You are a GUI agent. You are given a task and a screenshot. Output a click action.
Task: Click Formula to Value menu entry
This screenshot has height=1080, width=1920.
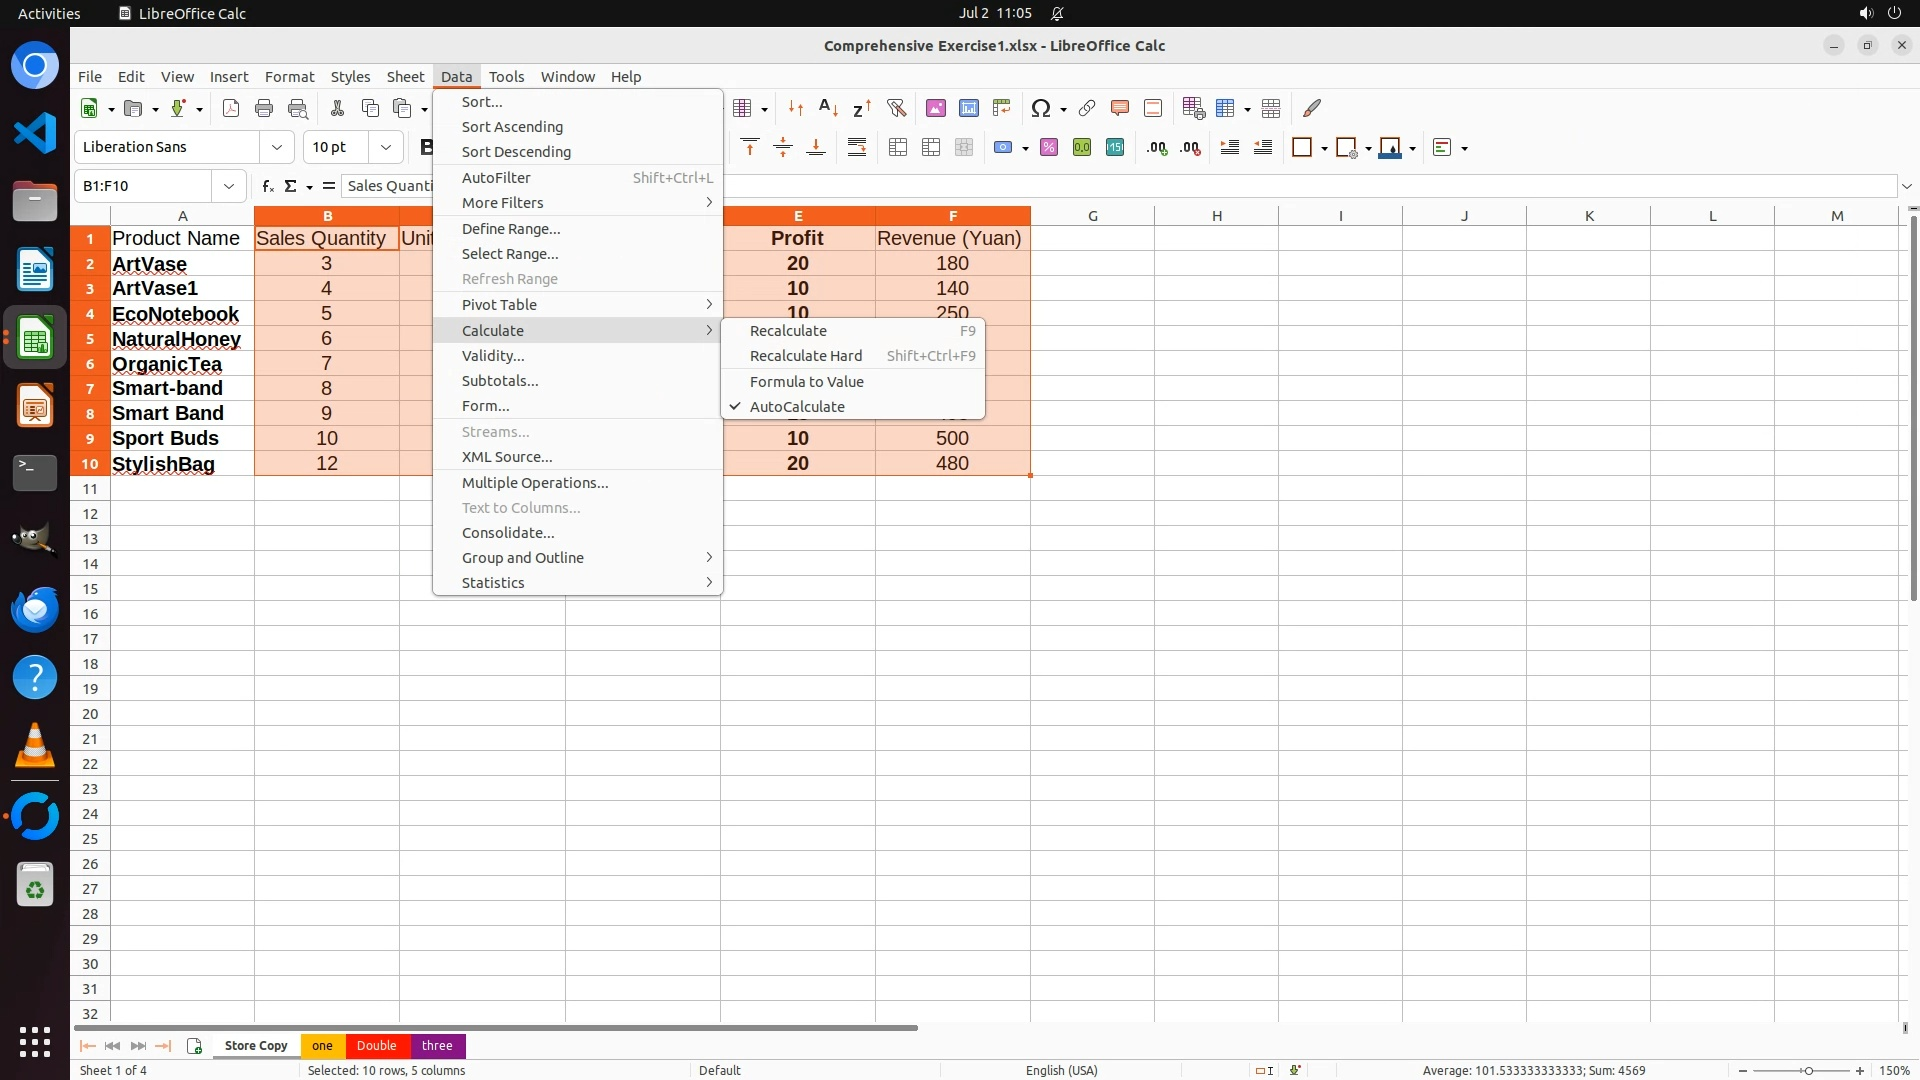(806, 382)
